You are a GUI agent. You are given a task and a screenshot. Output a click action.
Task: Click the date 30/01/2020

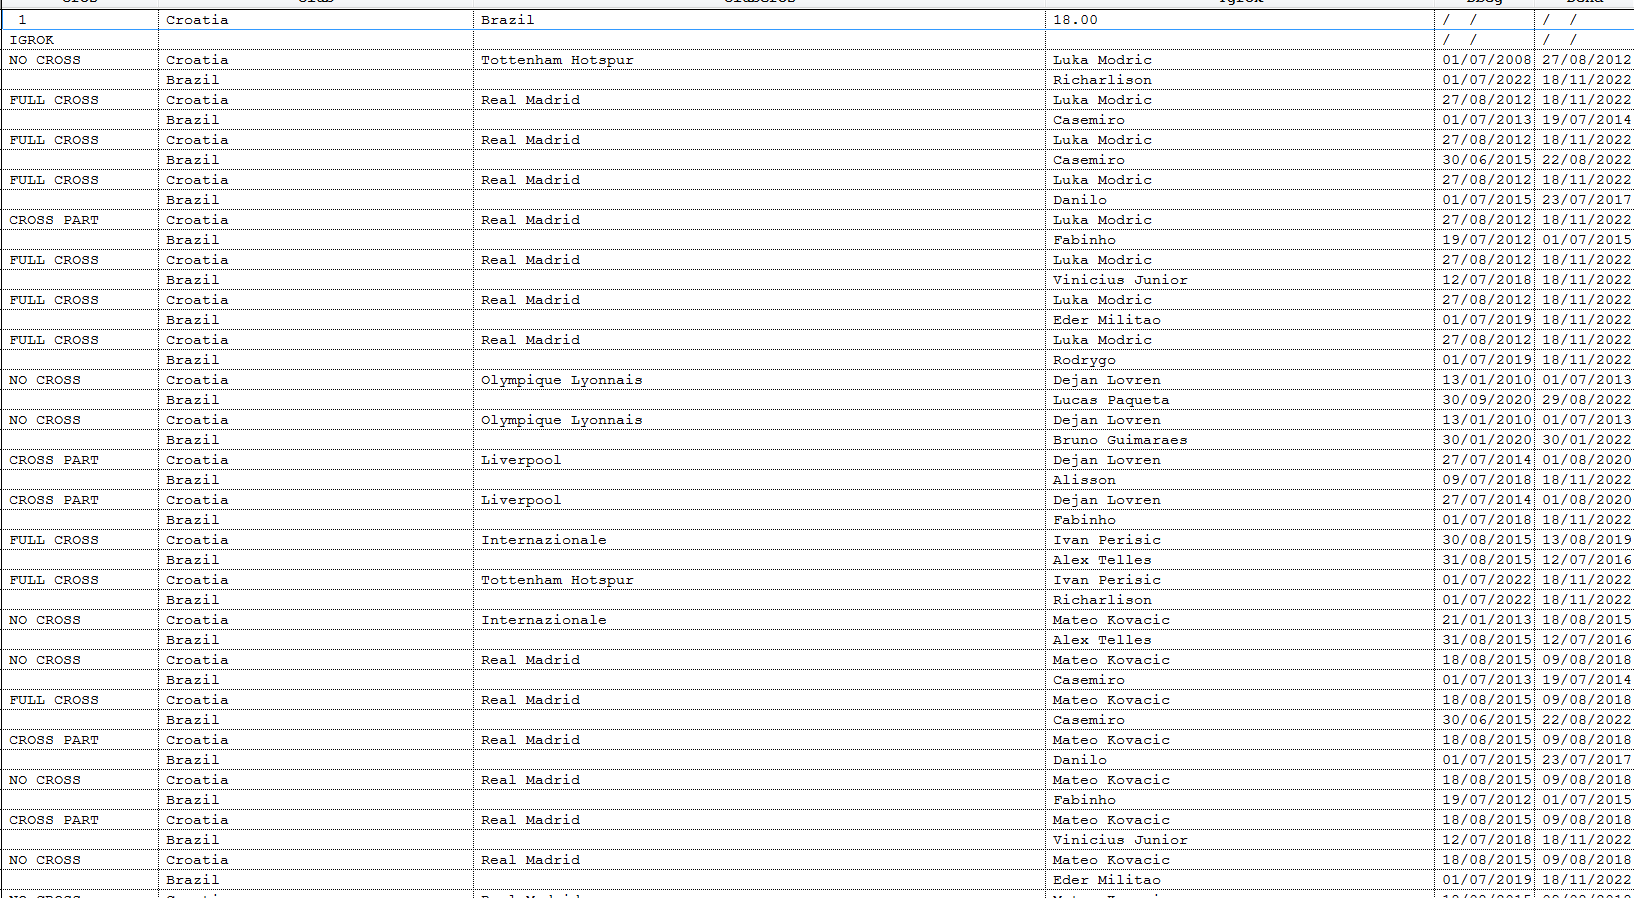click(1487, 440)
